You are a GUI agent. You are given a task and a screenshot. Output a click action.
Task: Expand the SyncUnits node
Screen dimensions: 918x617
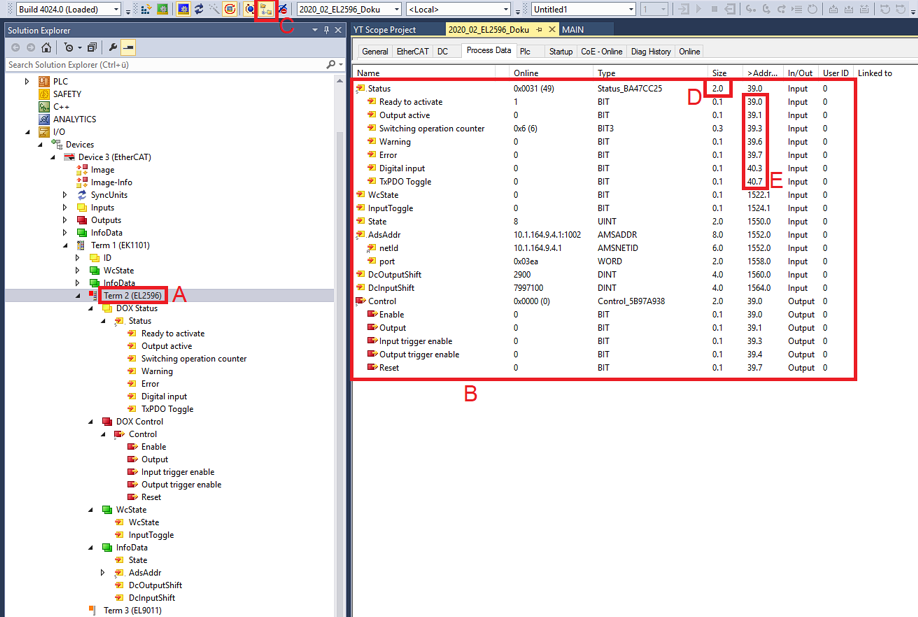point(65,195)
